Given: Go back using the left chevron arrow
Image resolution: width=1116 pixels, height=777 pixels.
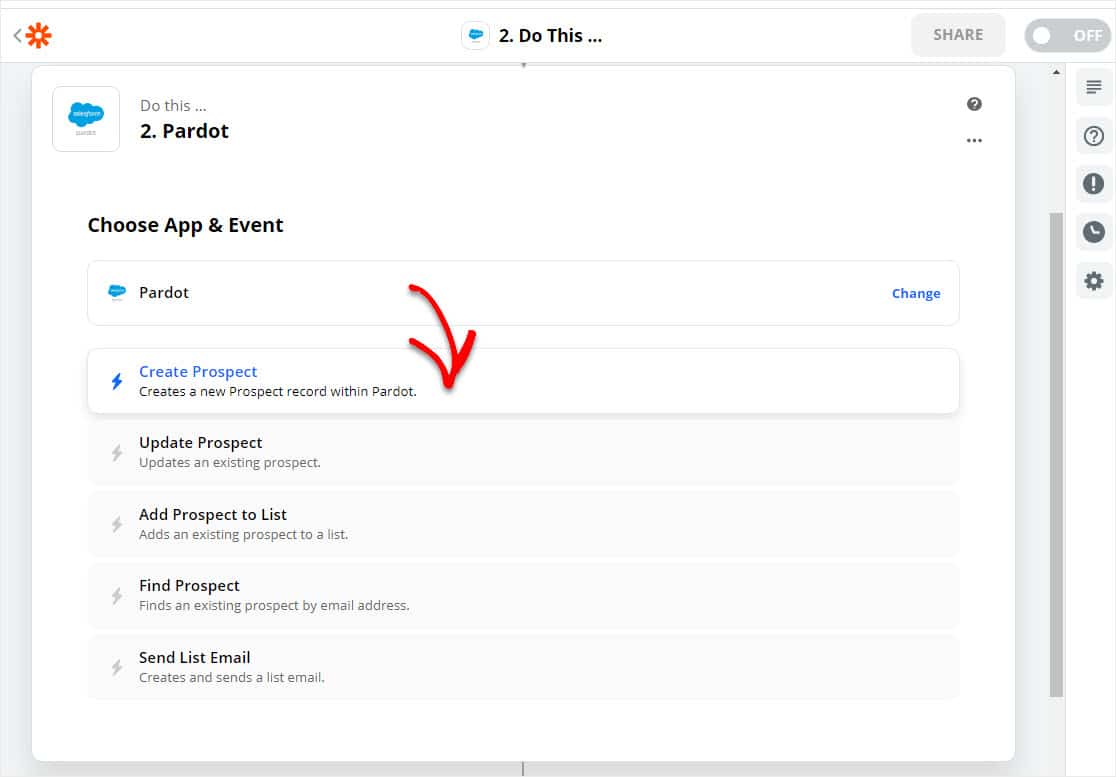Looking at the screenshot, I should (17, 35).
